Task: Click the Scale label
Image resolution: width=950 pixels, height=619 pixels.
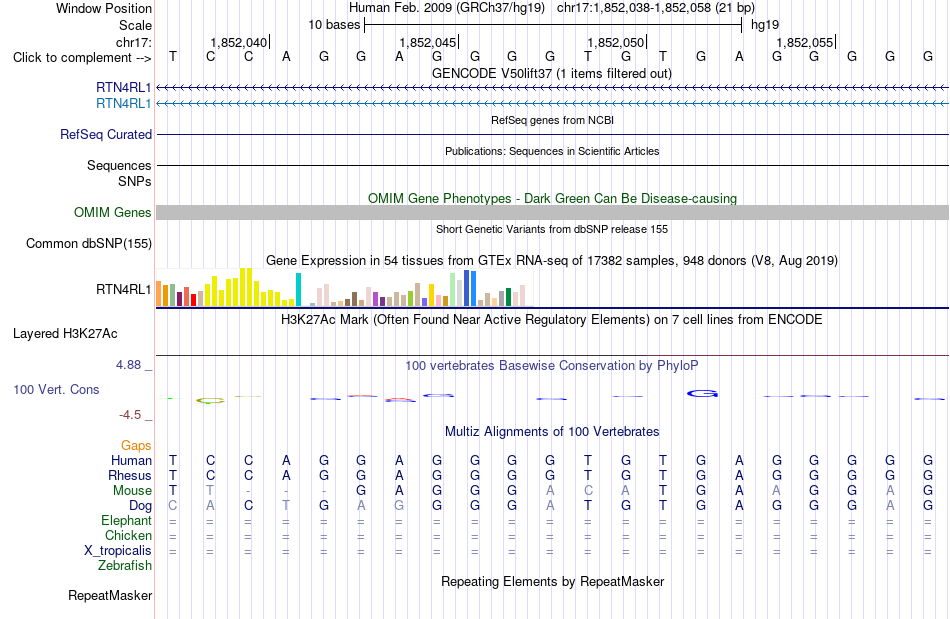Action: click(135, 25)
